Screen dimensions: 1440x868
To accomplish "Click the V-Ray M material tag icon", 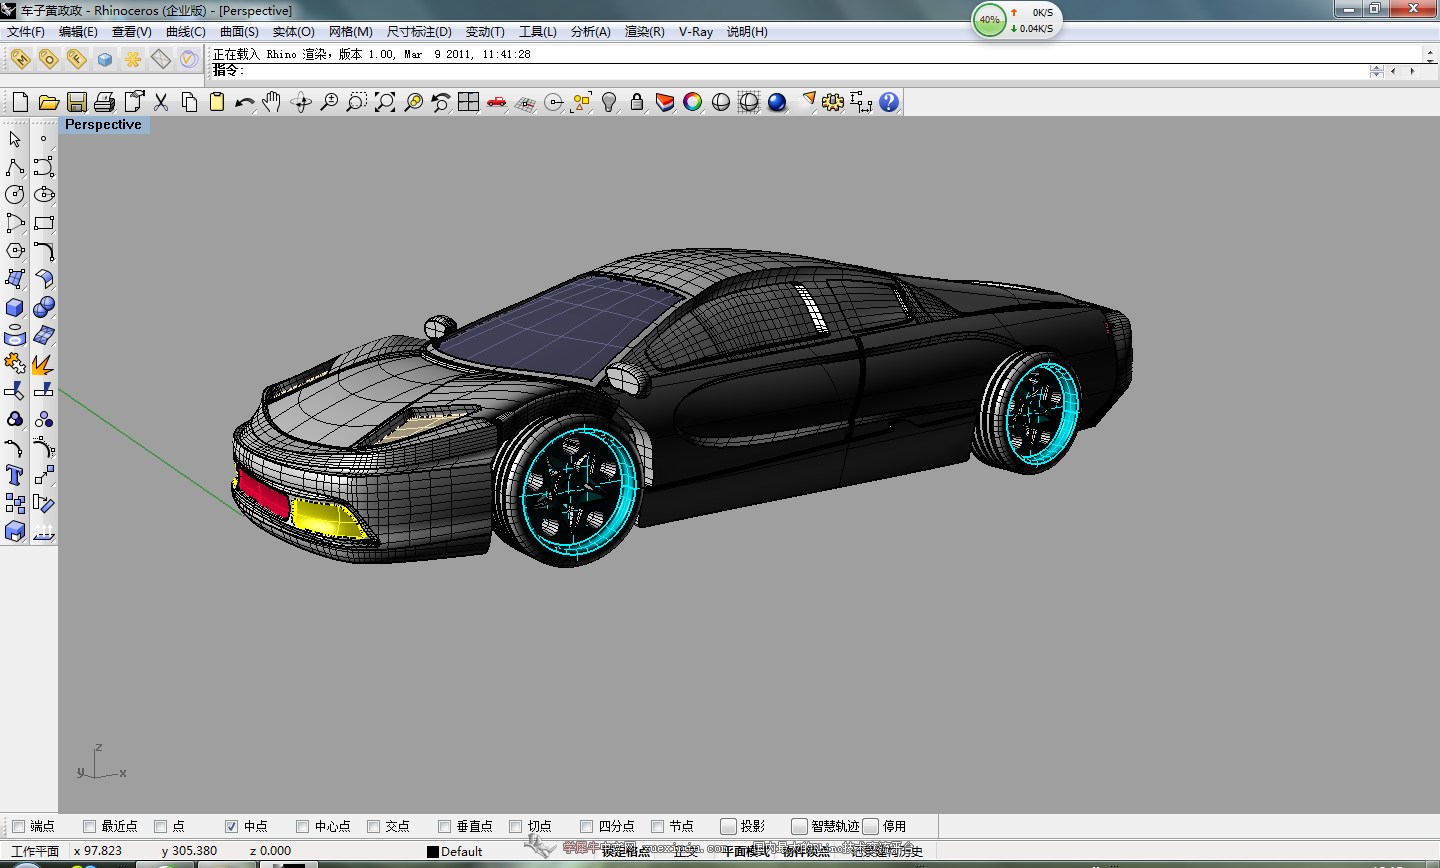I will point(20,59).
